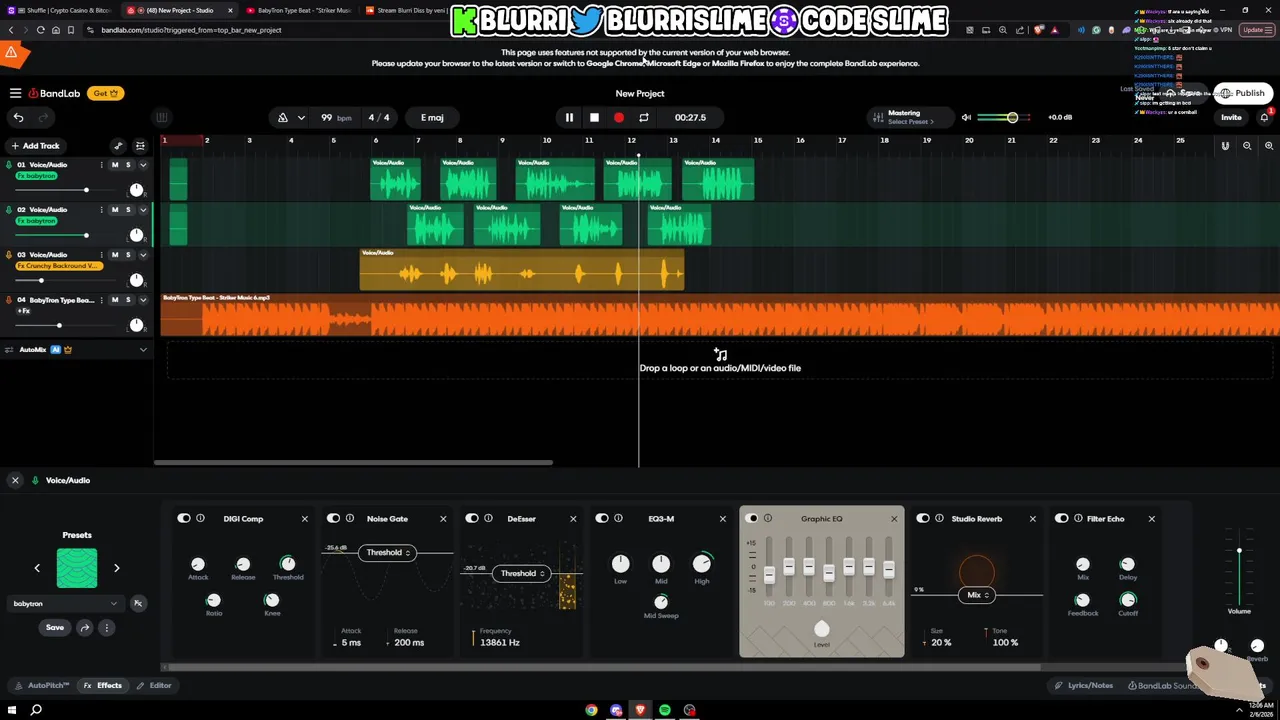Image resolution: width=1280 pixels, height=720 pixels.
Task: Stop playback
Action: pyautogui.click(x=594, y=117)
